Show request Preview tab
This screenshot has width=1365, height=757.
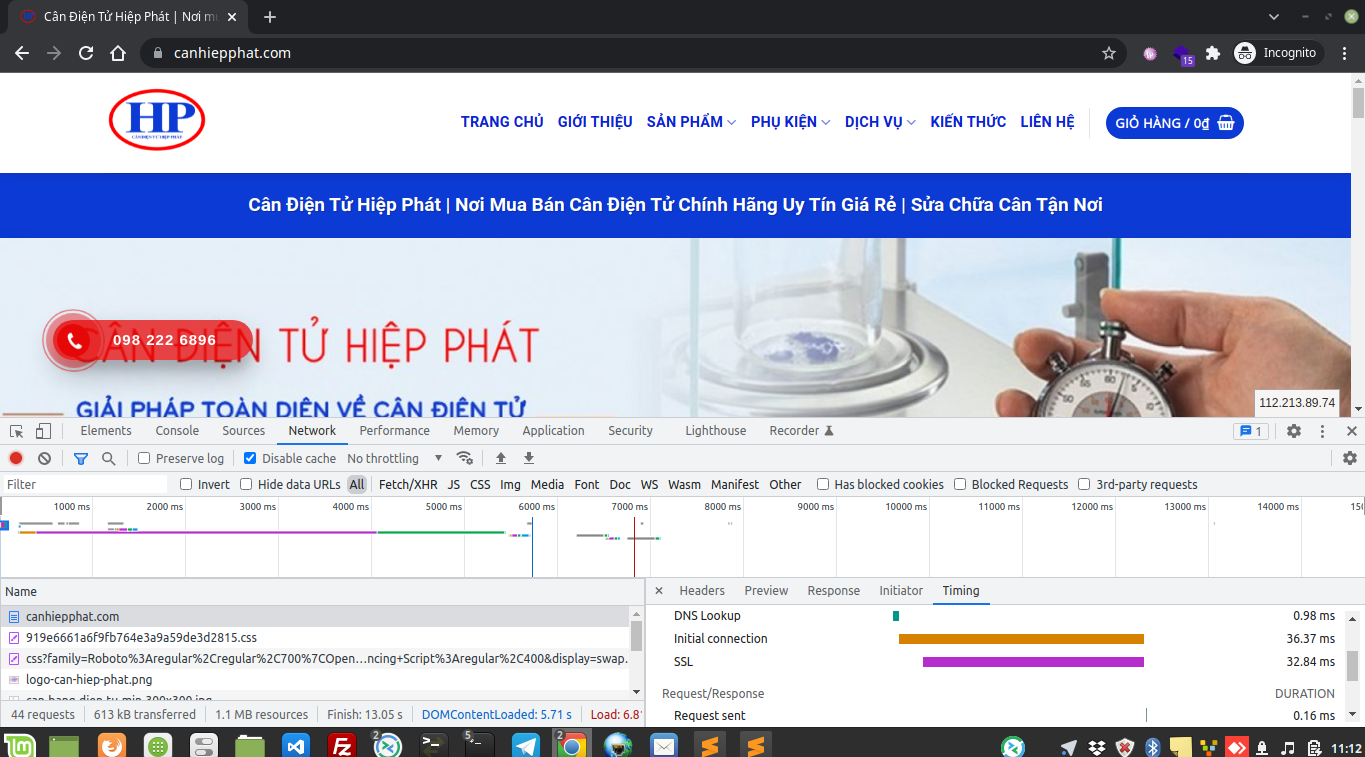tap(766, 591)
